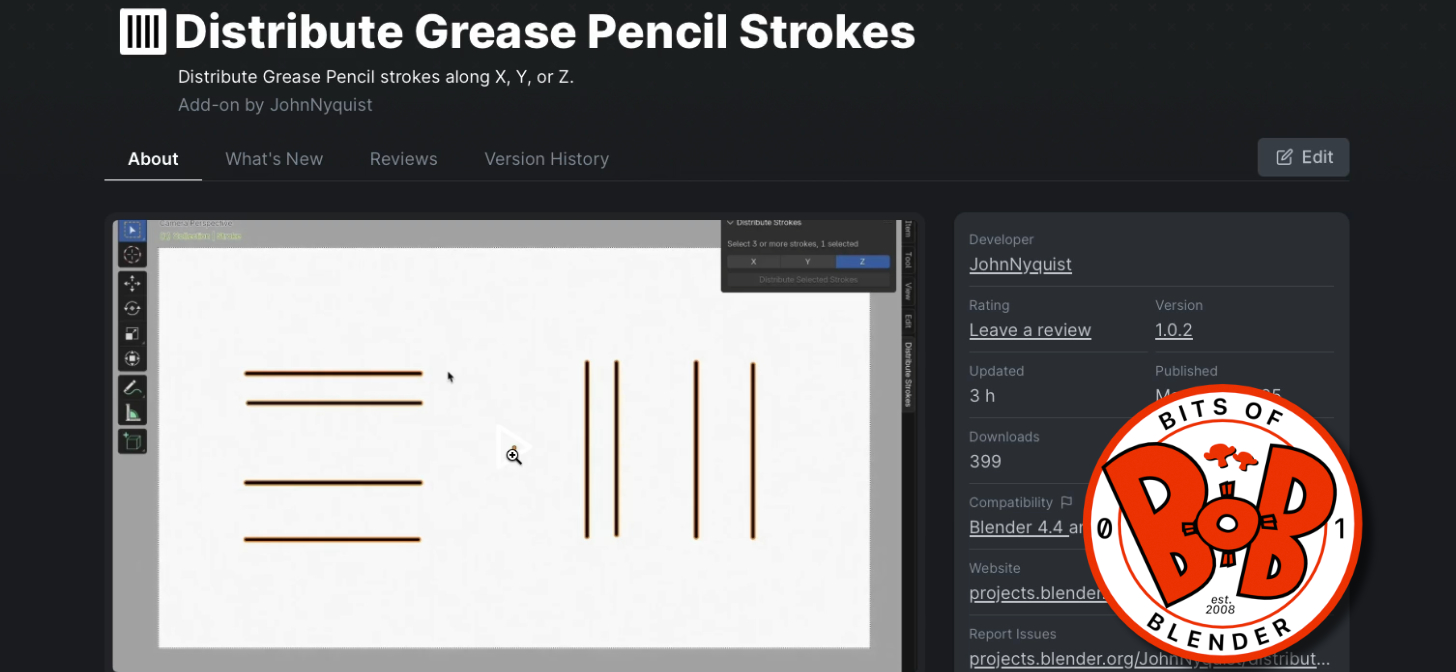This screenshot has width=1456, height=672.
Task: Select the Annotate pencil tool
Action: [132, 388]
